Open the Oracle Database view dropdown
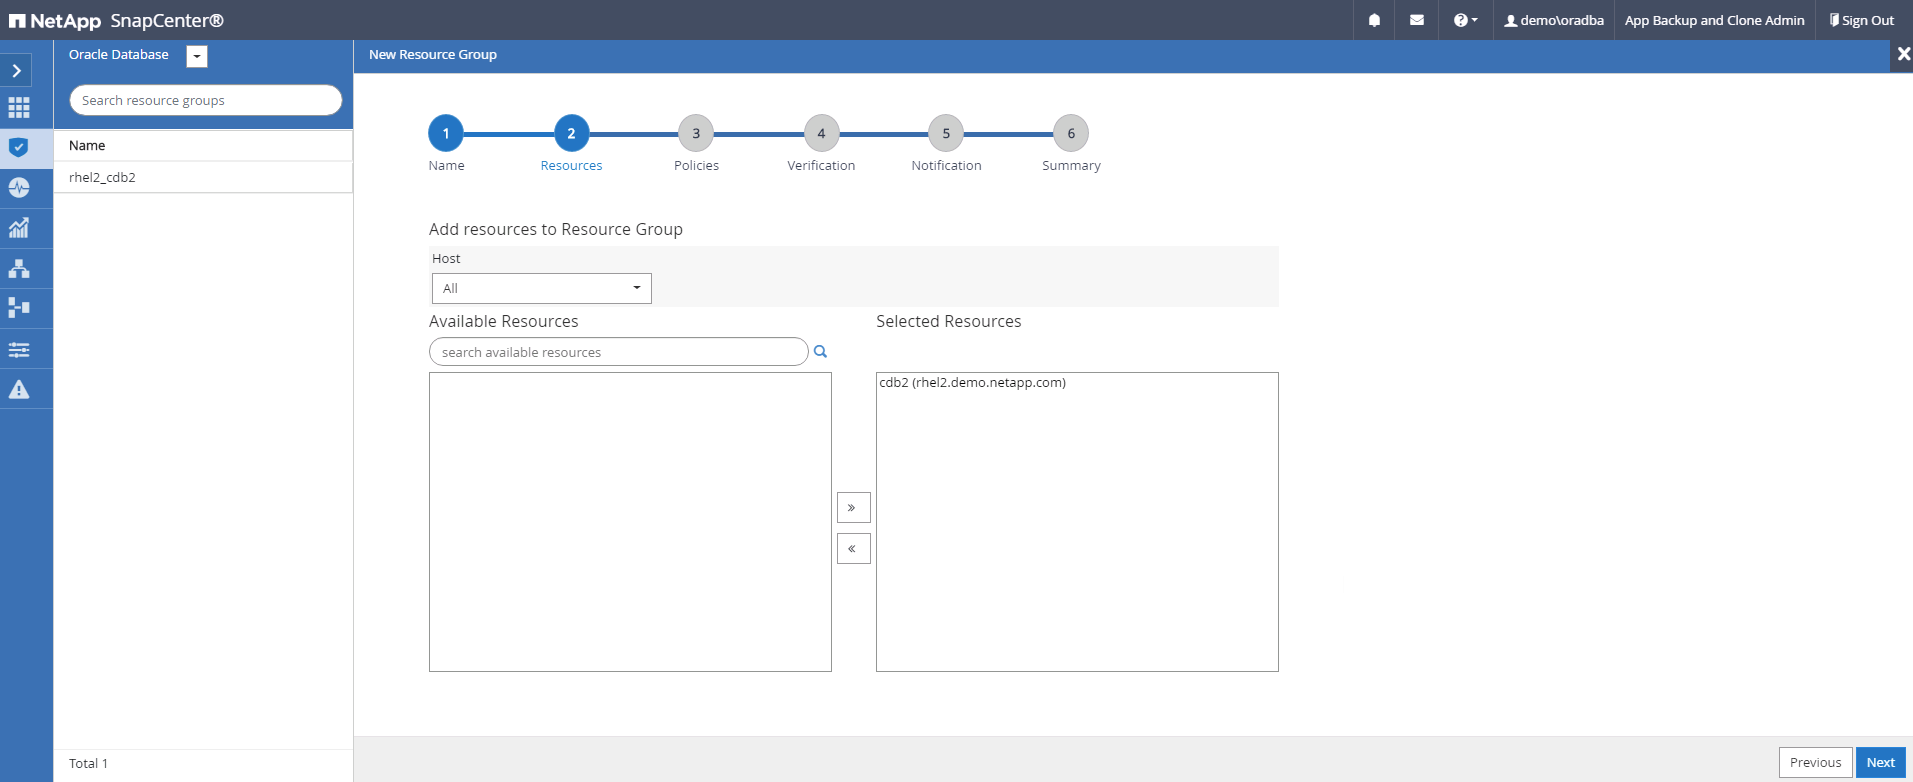Screen dimensions: 1913x782 click(197, 57)
